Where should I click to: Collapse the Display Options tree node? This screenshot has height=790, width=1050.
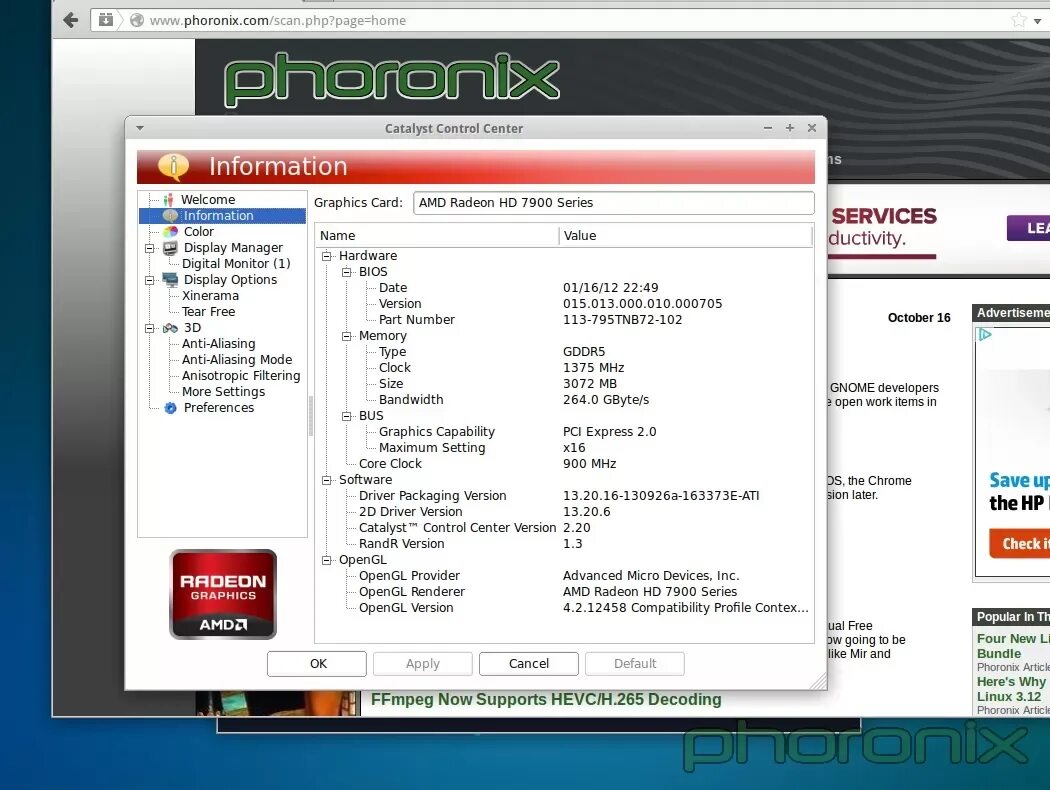149,281
